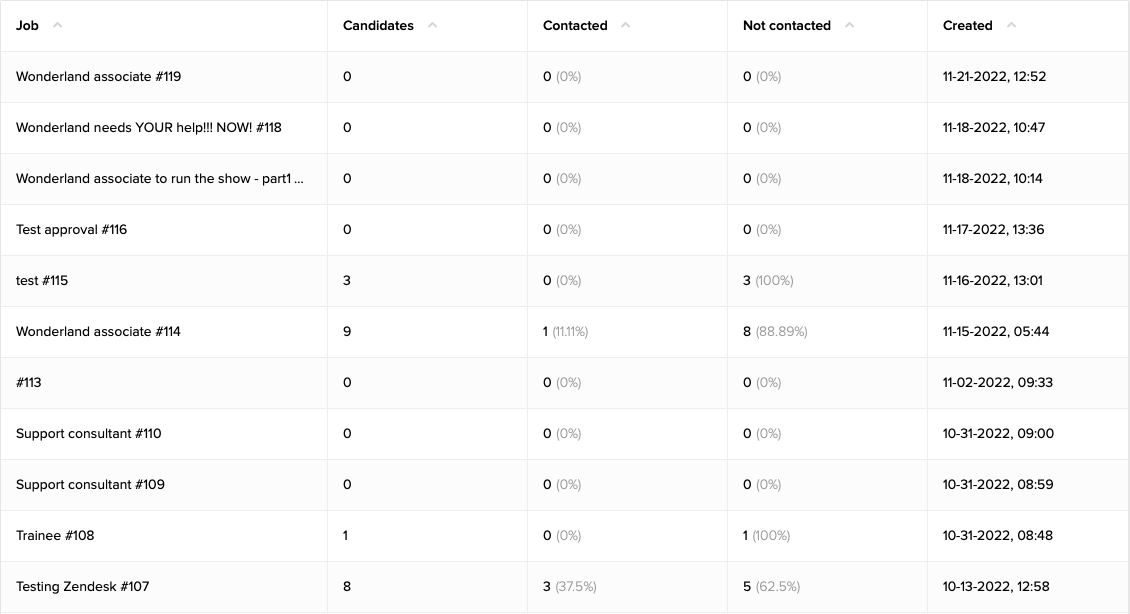Open Support consultant #110 job

click(x=88, y=434)
